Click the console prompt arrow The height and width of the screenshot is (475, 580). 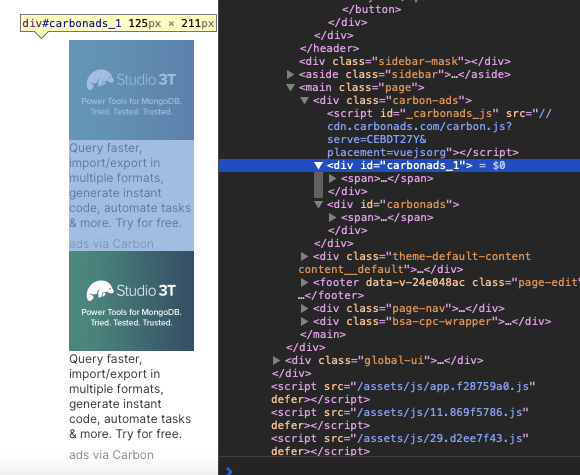(229, 471)
